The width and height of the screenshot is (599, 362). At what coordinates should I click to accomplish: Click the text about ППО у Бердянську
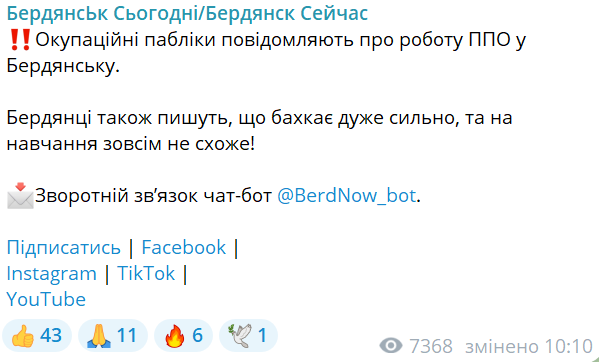click(x=266, y=53)
